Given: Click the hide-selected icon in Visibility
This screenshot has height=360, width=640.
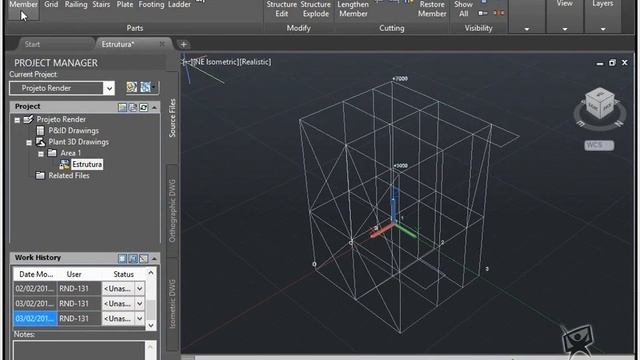Looking at the screenshot, I should click(483, 13).
